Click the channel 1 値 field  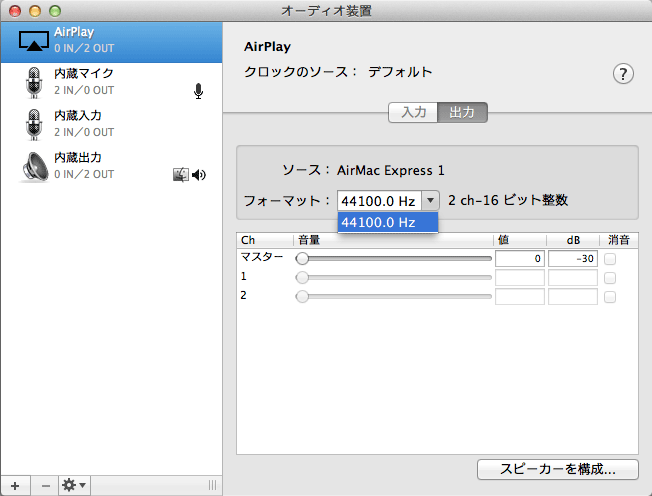520,278
